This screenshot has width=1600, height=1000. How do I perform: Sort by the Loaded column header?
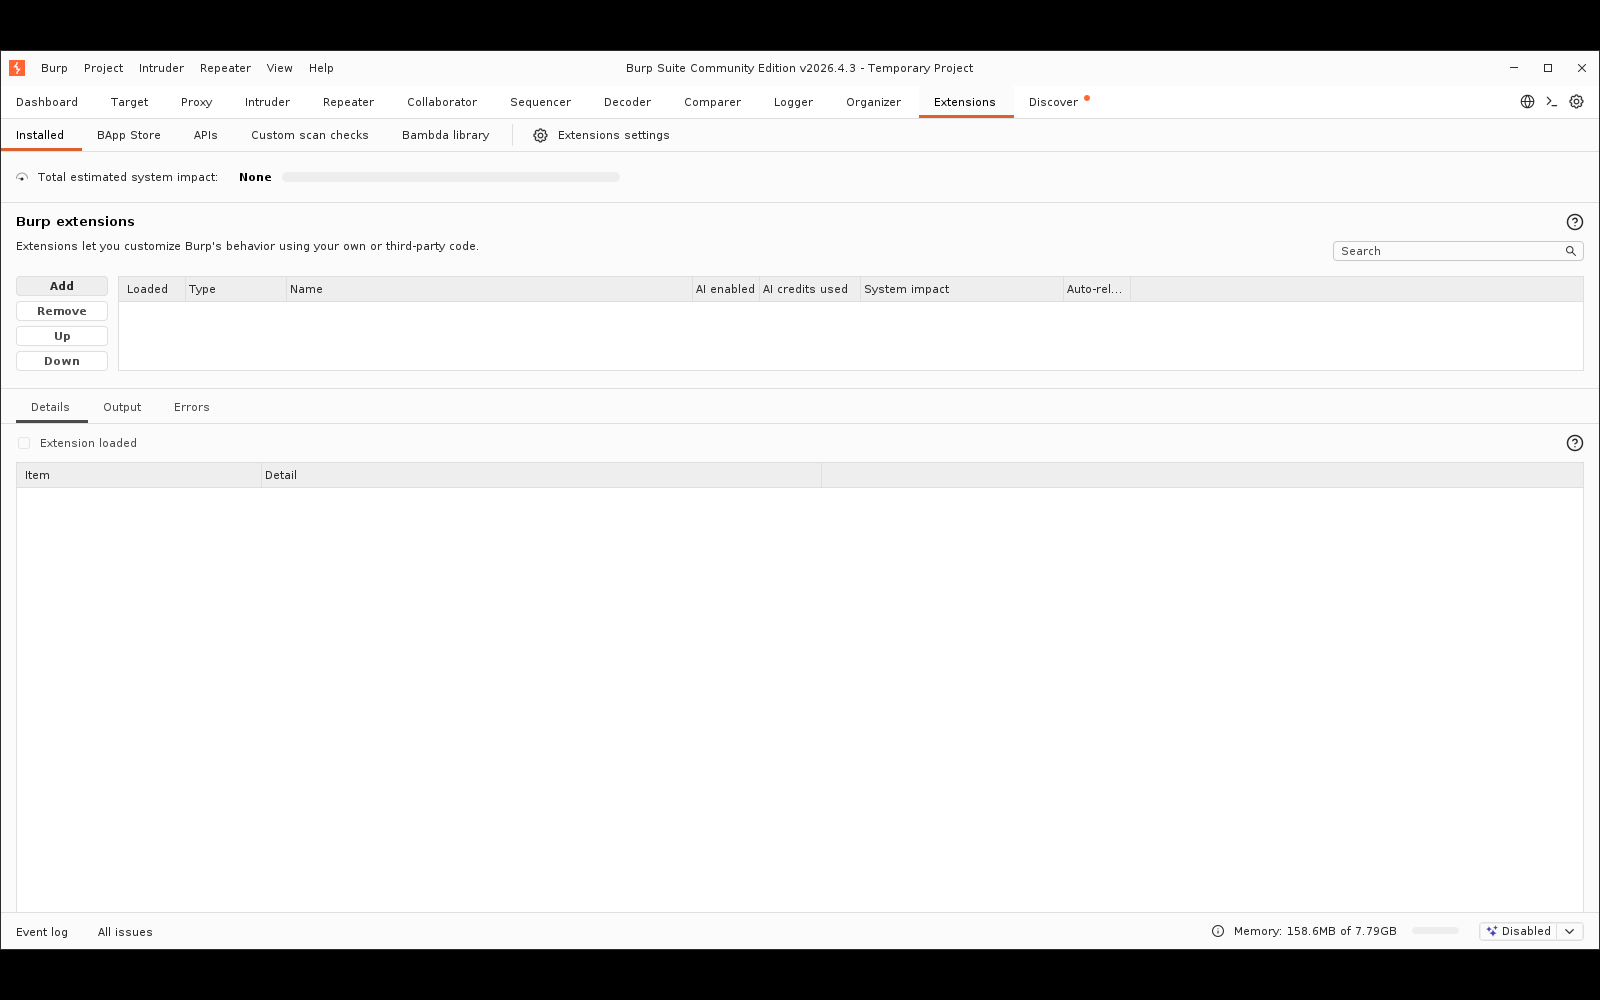[152, 289]
